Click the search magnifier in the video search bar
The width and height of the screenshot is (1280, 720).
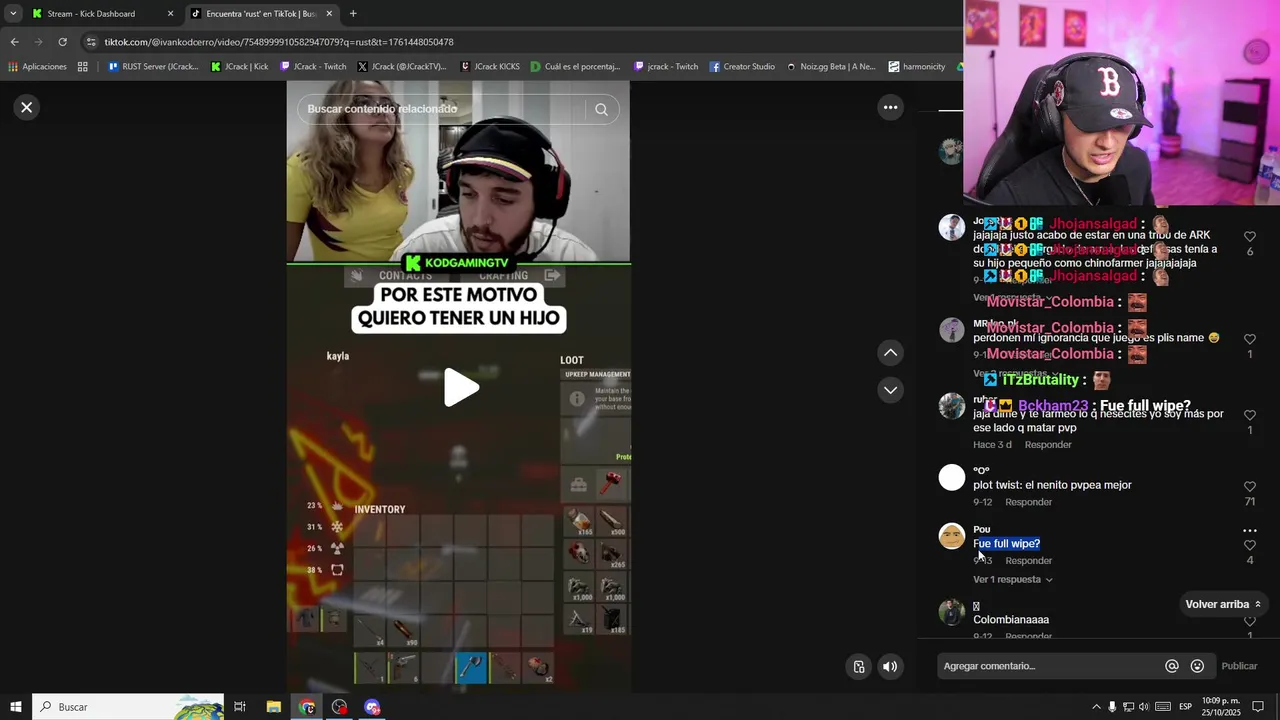coord(601,109)
